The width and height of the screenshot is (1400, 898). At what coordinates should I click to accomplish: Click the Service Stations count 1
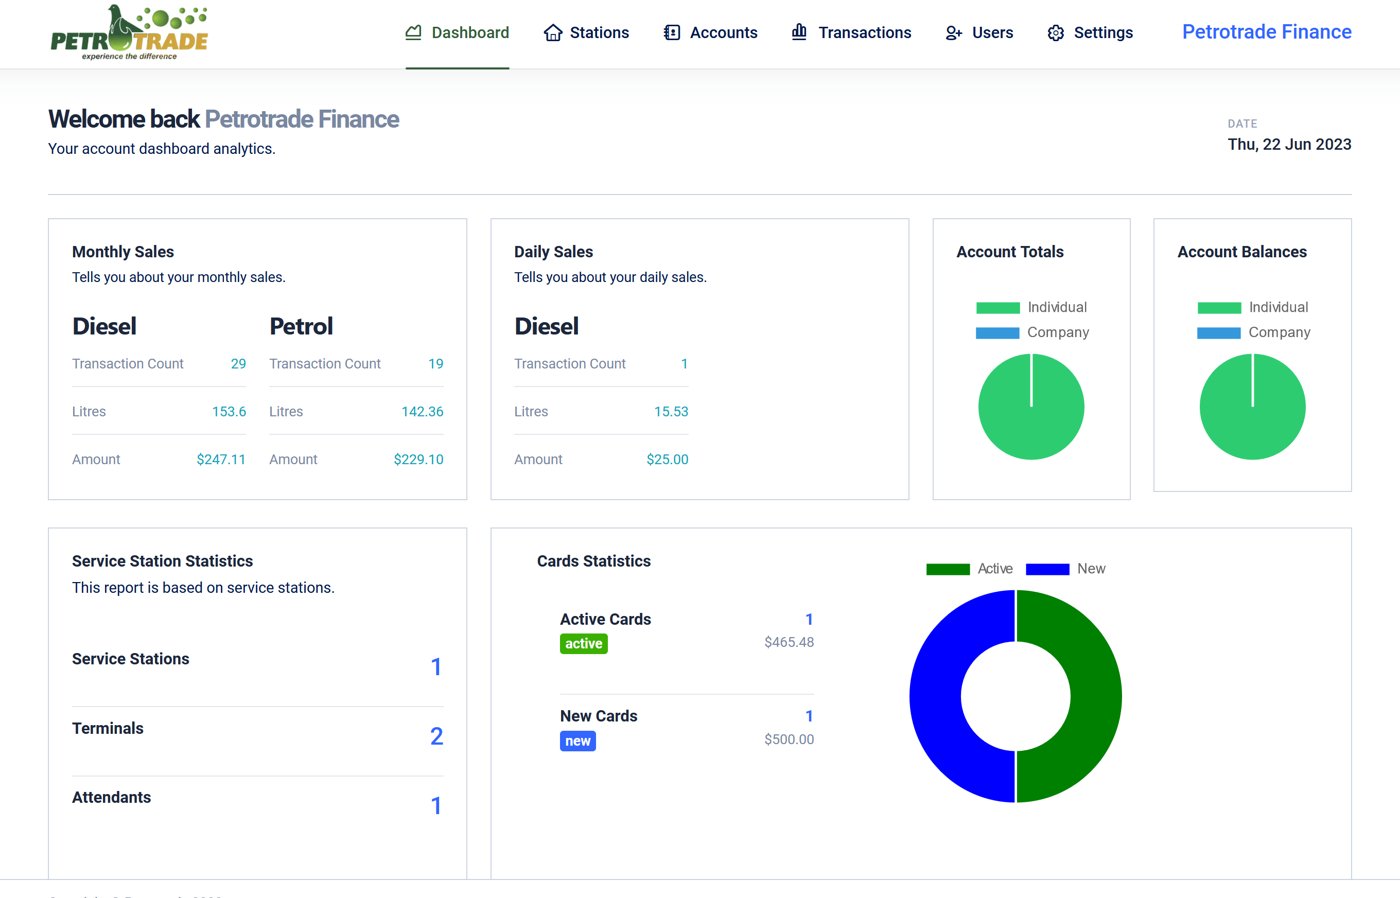click(x=436, y=667)
